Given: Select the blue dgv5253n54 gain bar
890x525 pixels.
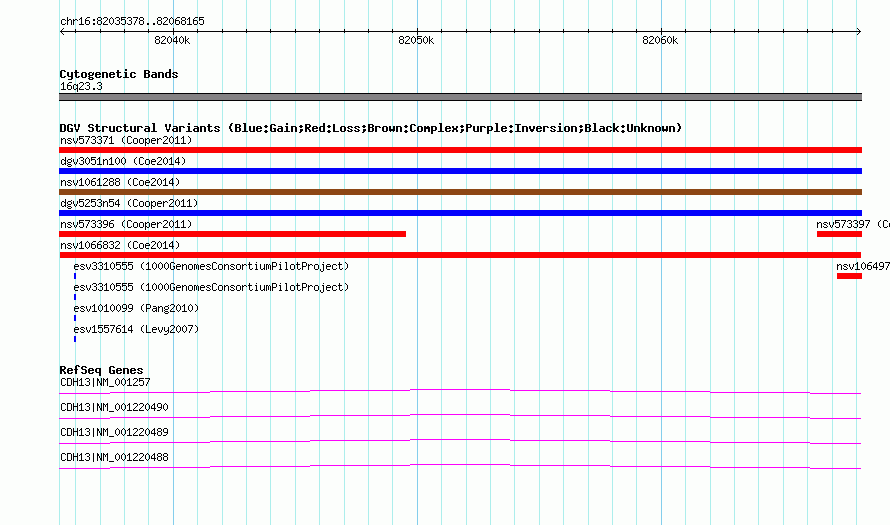Looking at the screenshot, I should click(460, 213).
